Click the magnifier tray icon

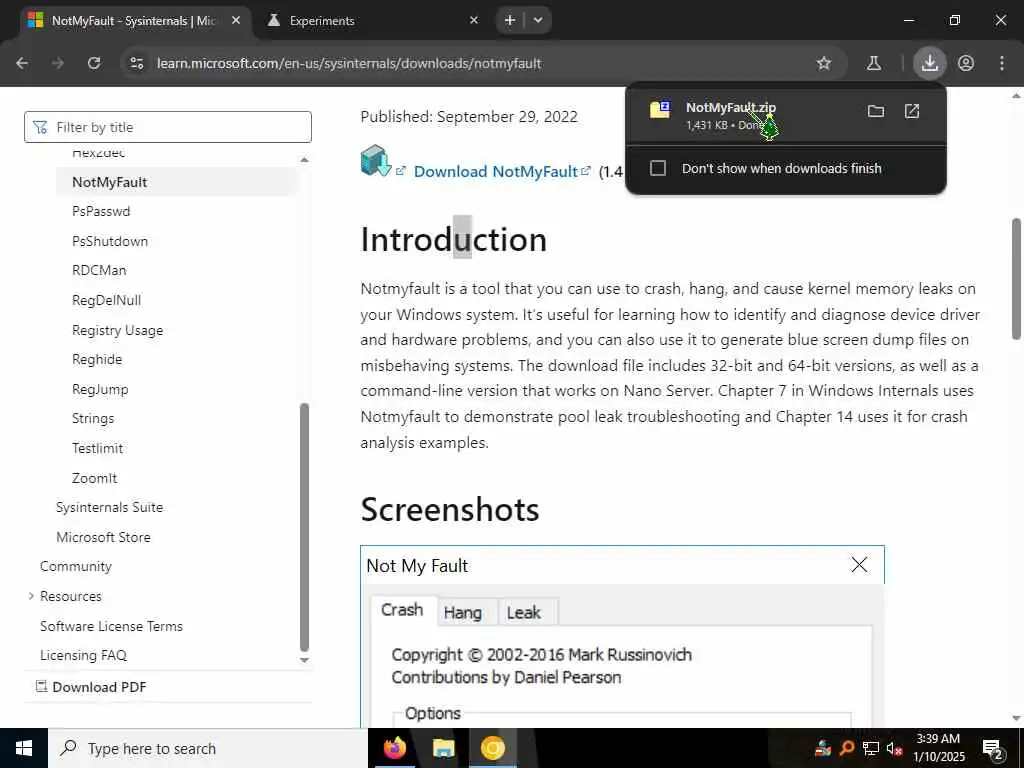point(847,748)
